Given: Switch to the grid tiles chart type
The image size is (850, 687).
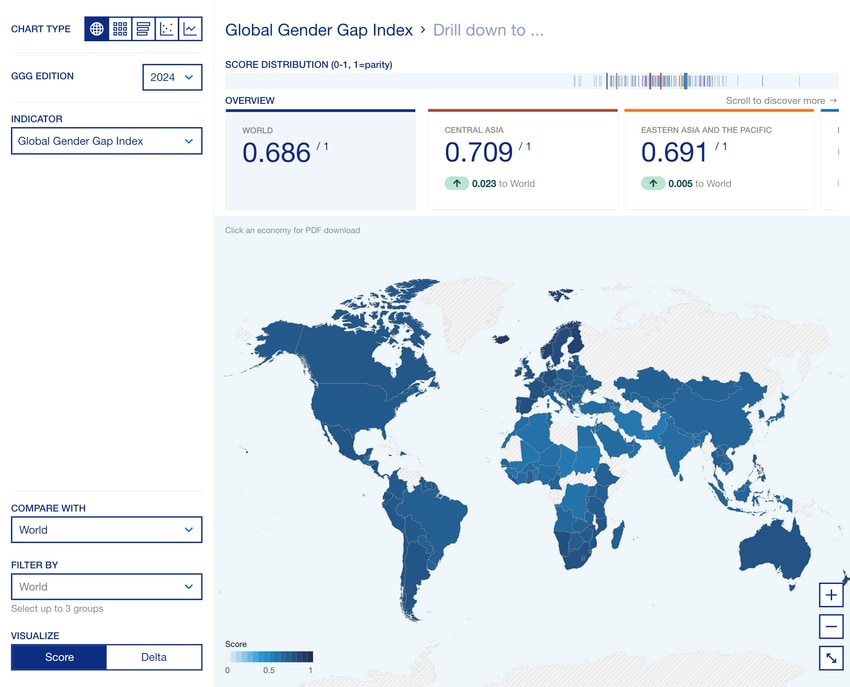Looking at the screenshot, I should click(x=120, y=29).
